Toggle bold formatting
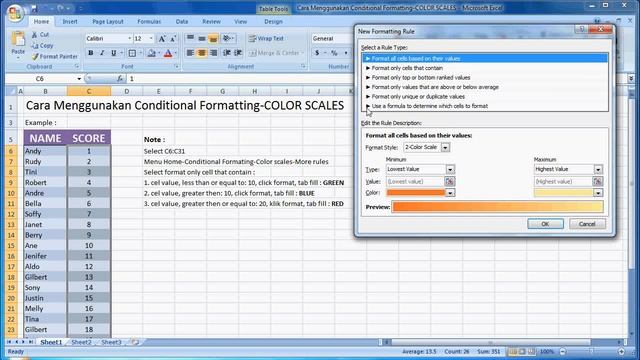The height and width of the screenshot is (360, 640). [91, 53]
